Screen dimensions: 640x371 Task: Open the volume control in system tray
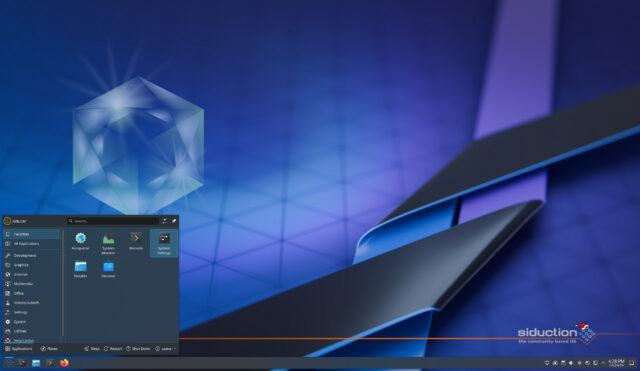click(571, 363)
